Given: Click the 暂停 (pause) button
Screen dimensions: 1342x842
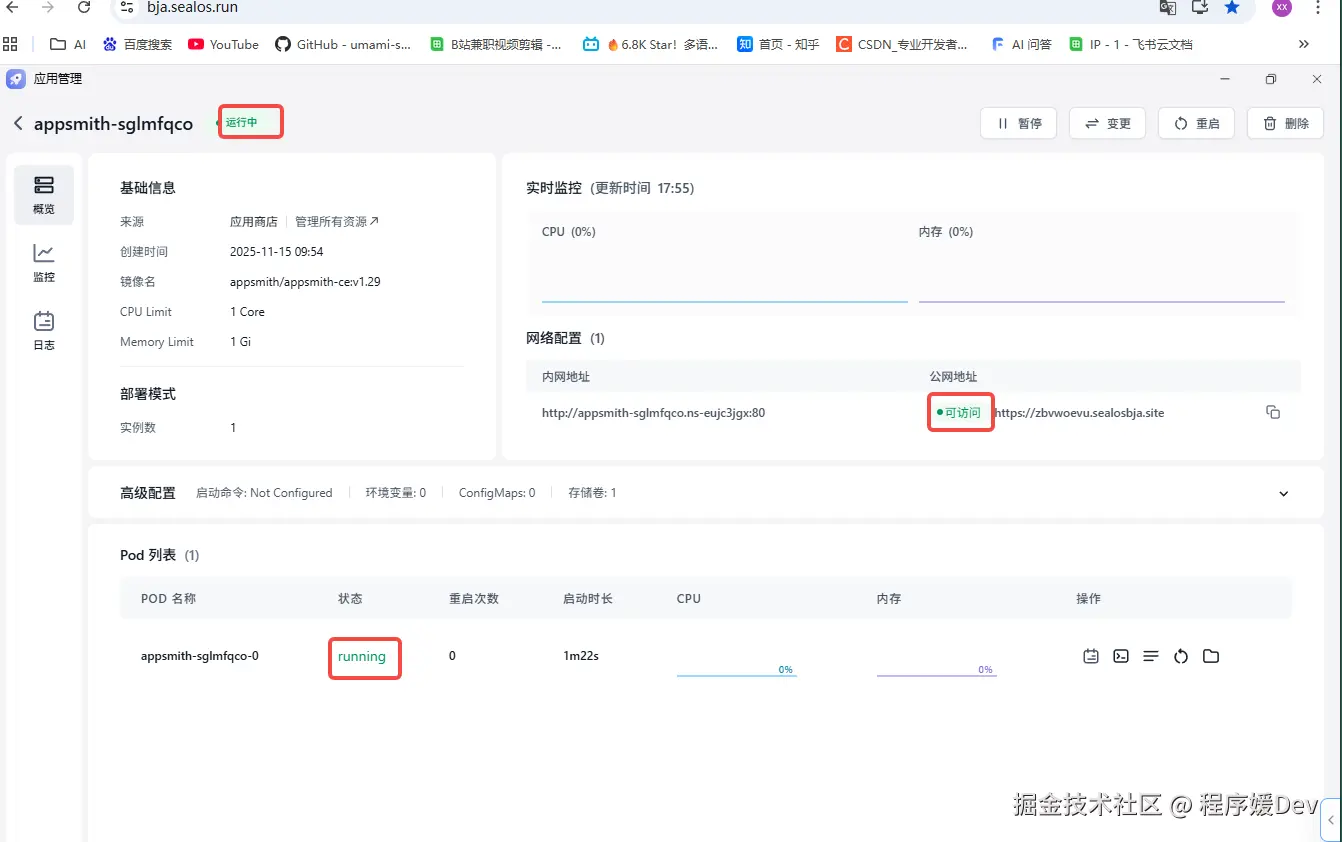Looking at the screenshot, I should 1019,123.
